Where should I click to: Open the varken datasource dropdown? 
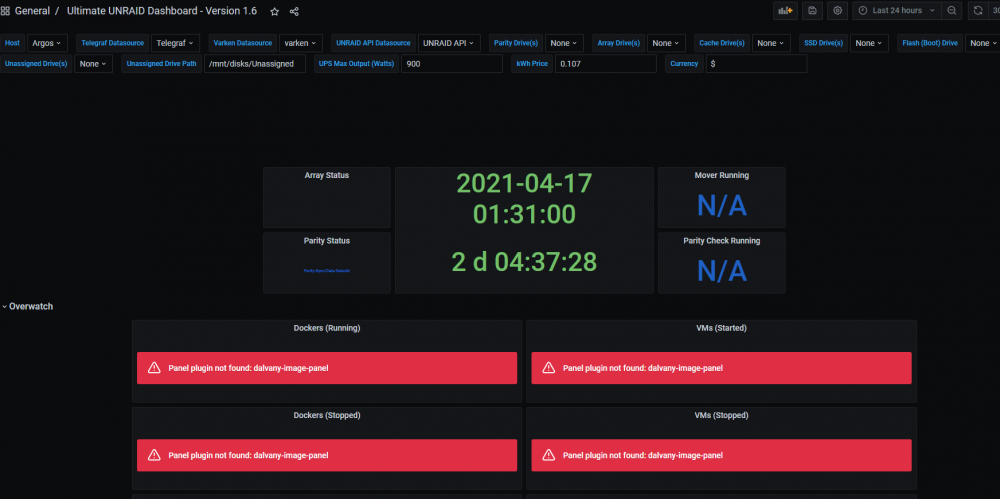tap(301, 43)
